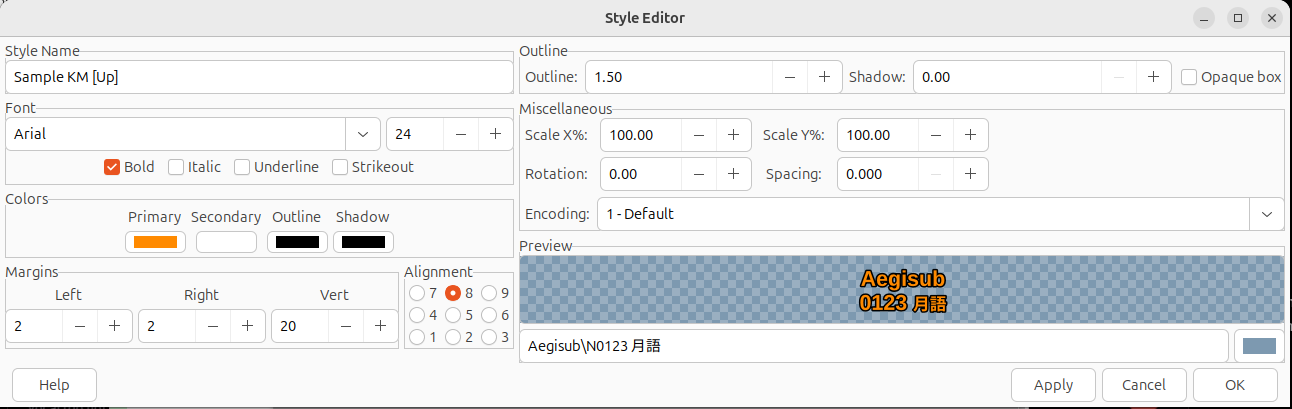Enable the Opaque box checkbox
The width and height of the screenshot is (1292, 409).
click(x=1189, y=77)
